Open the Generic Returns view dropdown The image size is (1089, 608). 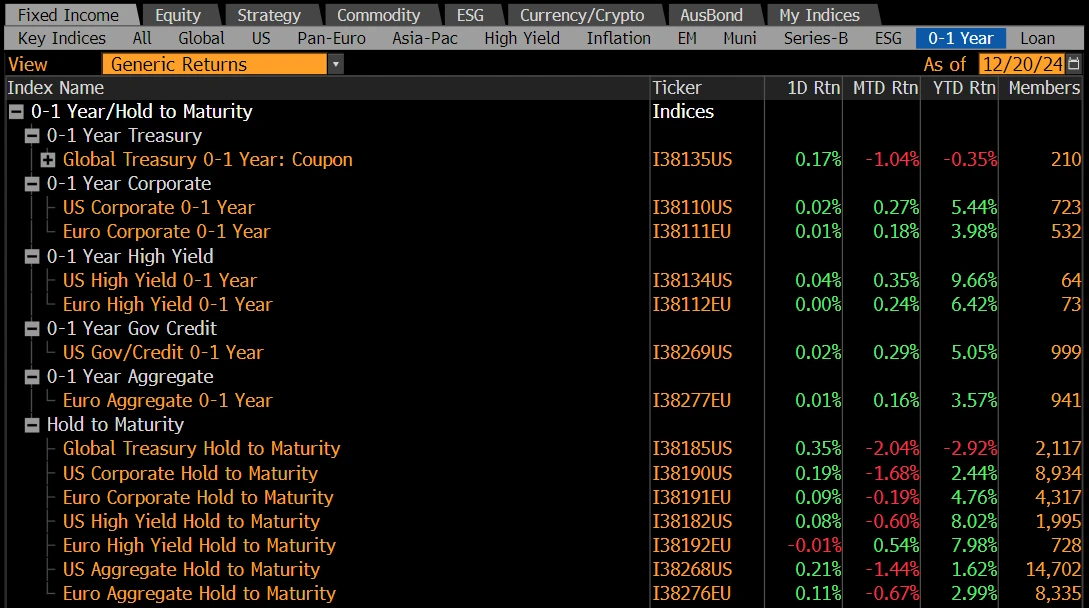coord(336,64)
